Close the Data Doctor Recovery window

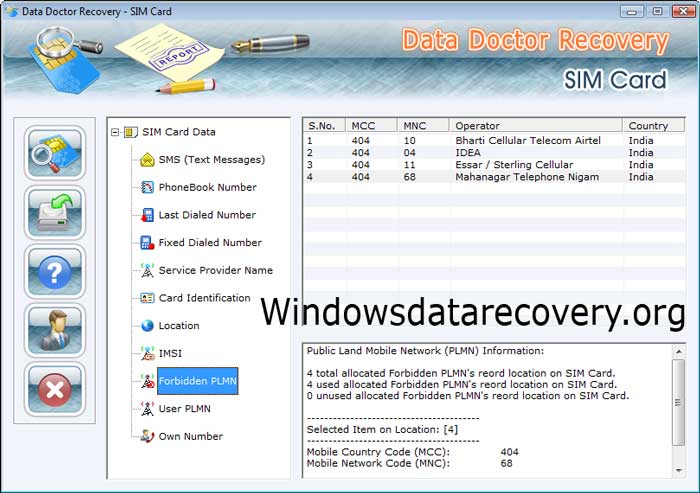point(683,11)
